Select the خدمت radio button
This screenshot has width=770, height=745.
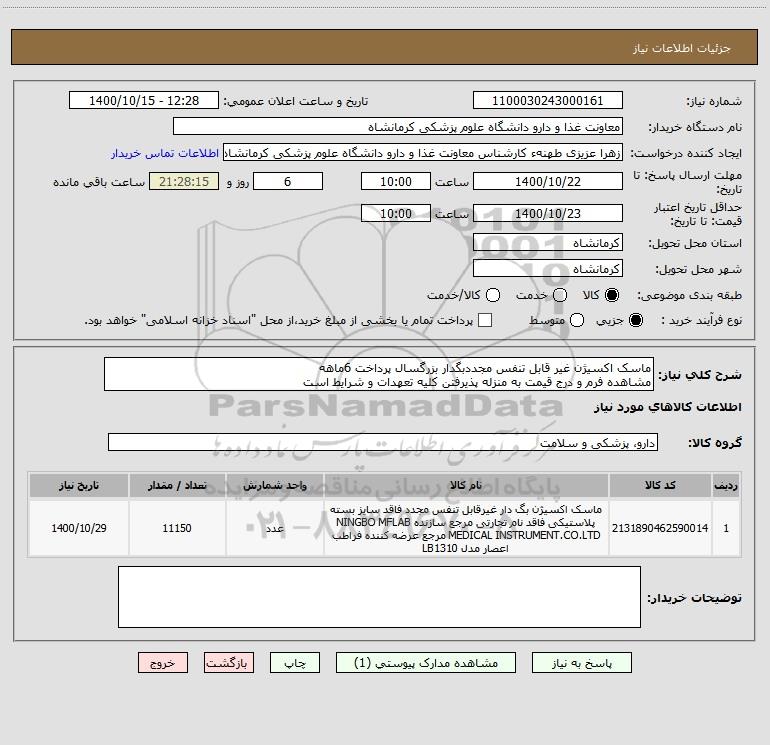pos(560,295)
